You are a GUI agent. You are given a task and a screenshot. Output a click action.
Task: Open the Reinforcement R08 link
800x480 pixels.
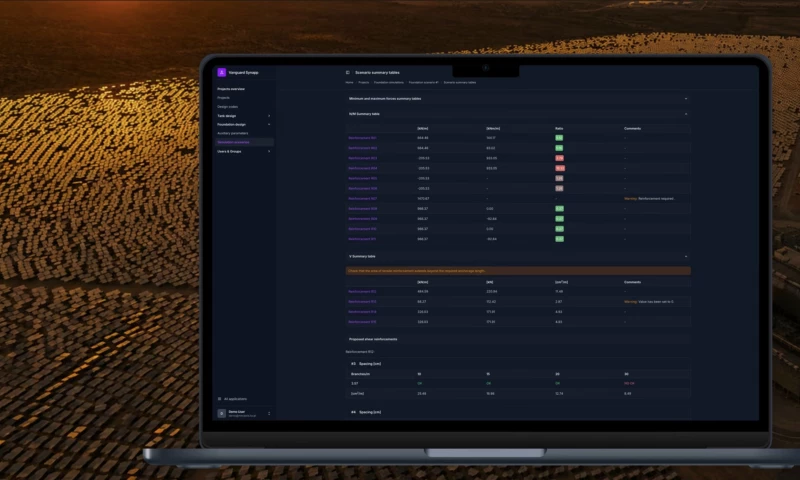coord(362,209)
